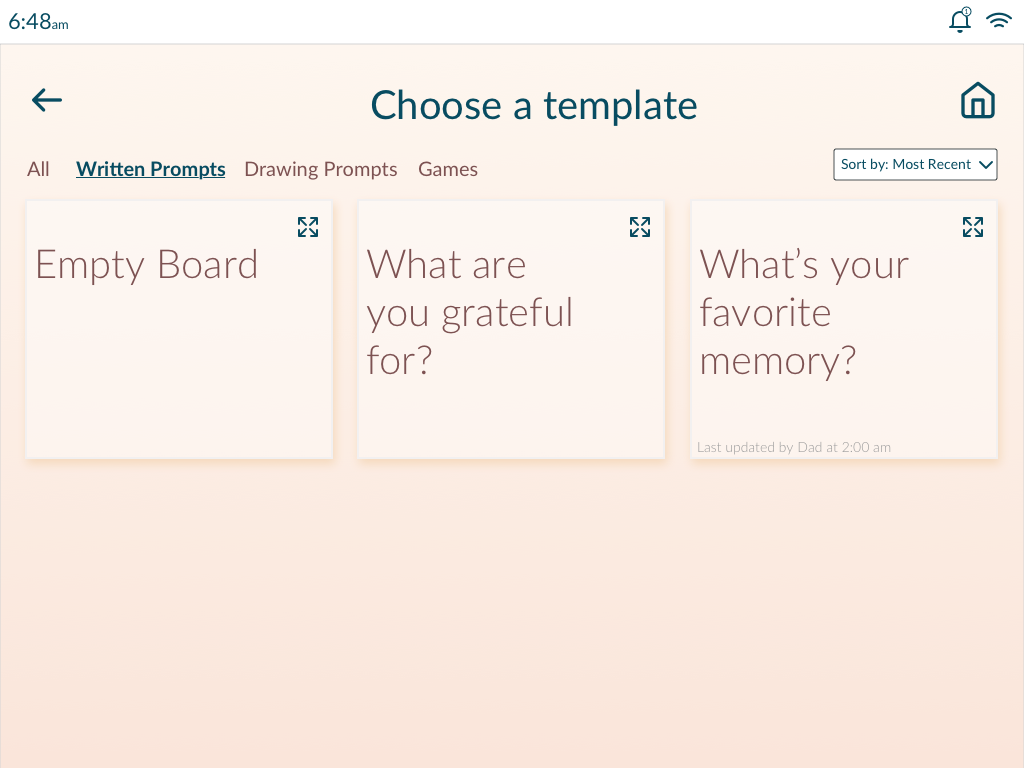The image size is (1024, 768).
Task: Click Last updated by Dad text
Action: tap(793, 447)
